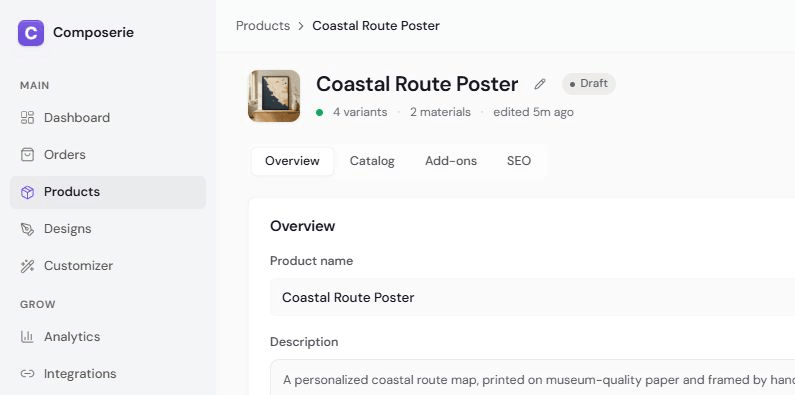
Task: Click the Coastal Route Poster breadcrumb
Action: (376, 26)
